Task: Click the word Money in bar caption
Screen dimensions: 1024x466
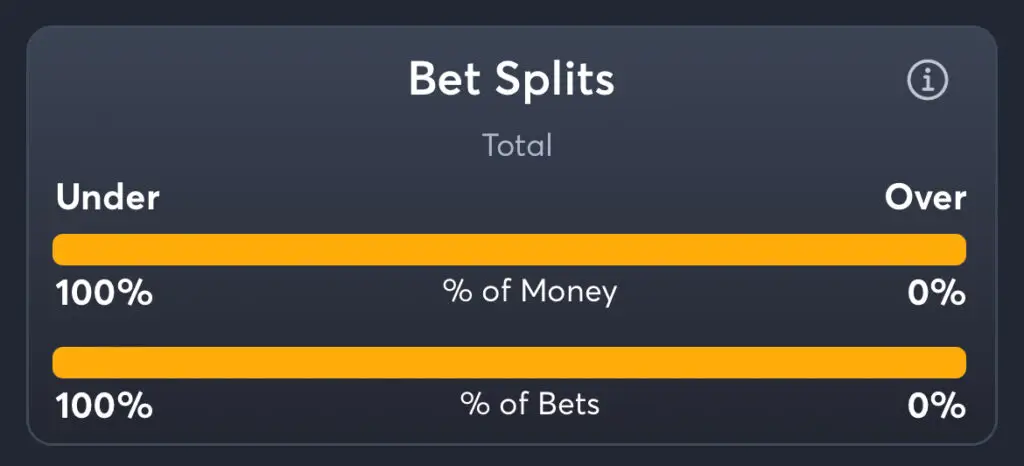Action: tap(569, 292)
